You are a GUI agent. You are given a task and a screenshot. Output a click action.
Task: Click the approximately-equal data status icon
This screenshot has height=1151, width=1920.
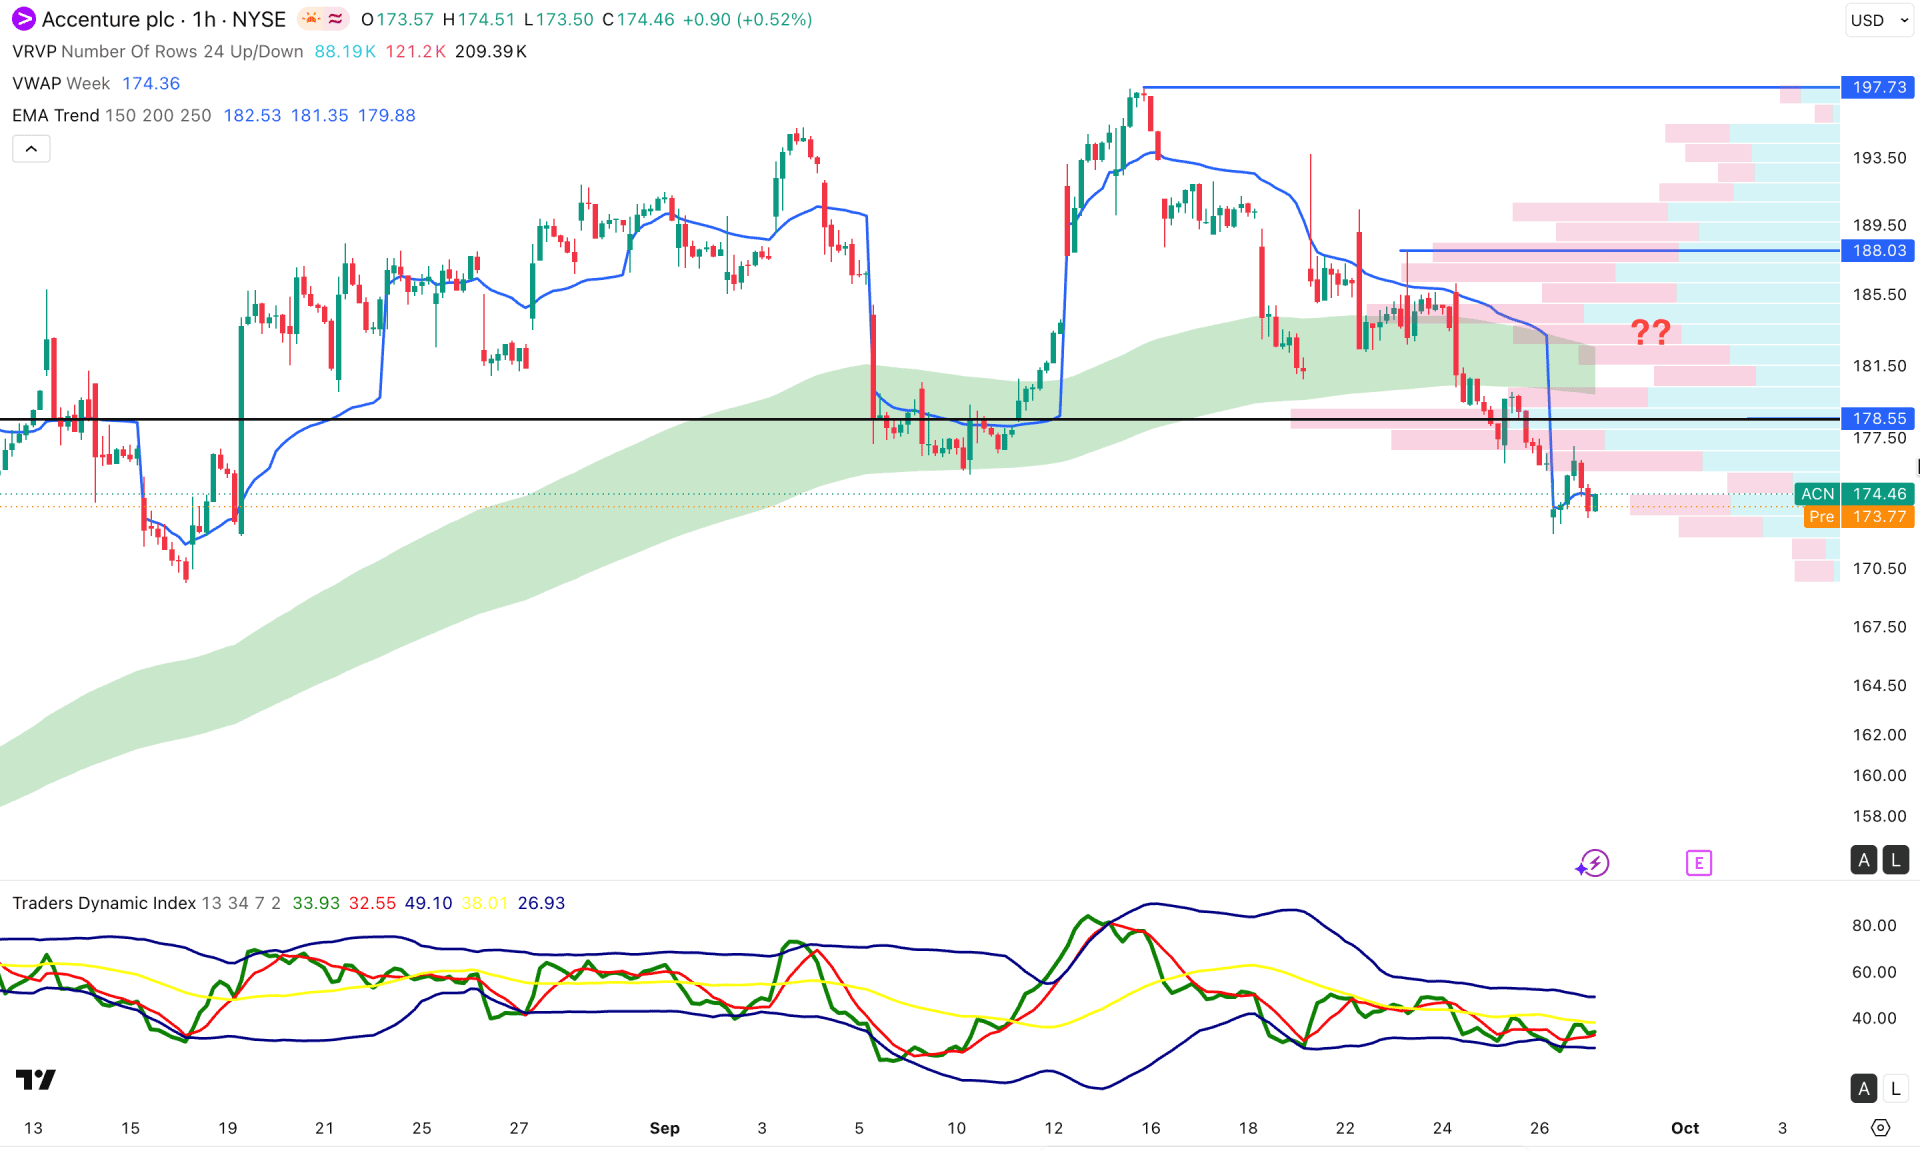[336, 19]
